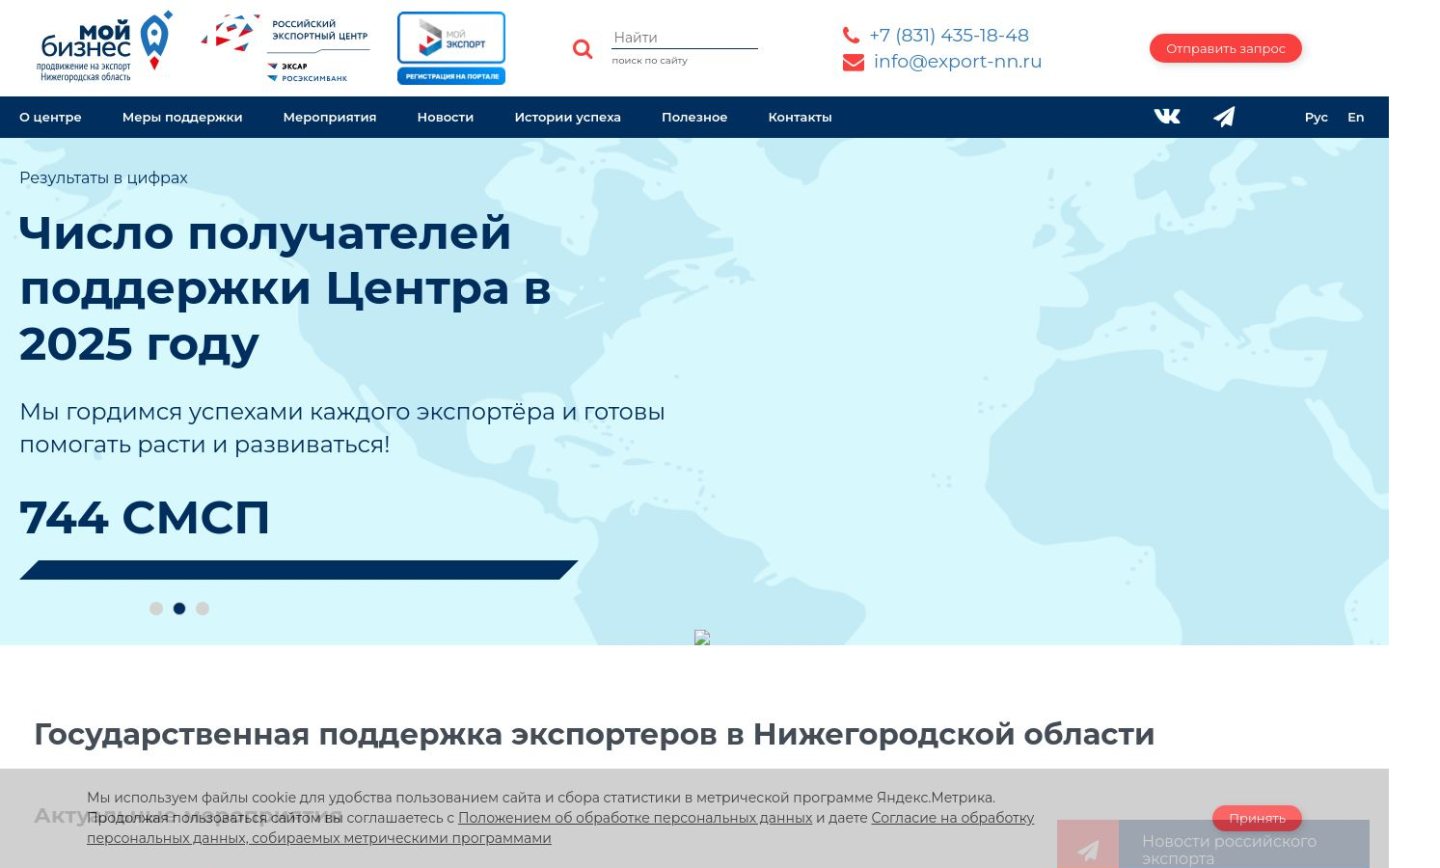The height and width of the screenshot is (868, 1440).
Task: Switch language to Рус
Action: pos(1316,117)
